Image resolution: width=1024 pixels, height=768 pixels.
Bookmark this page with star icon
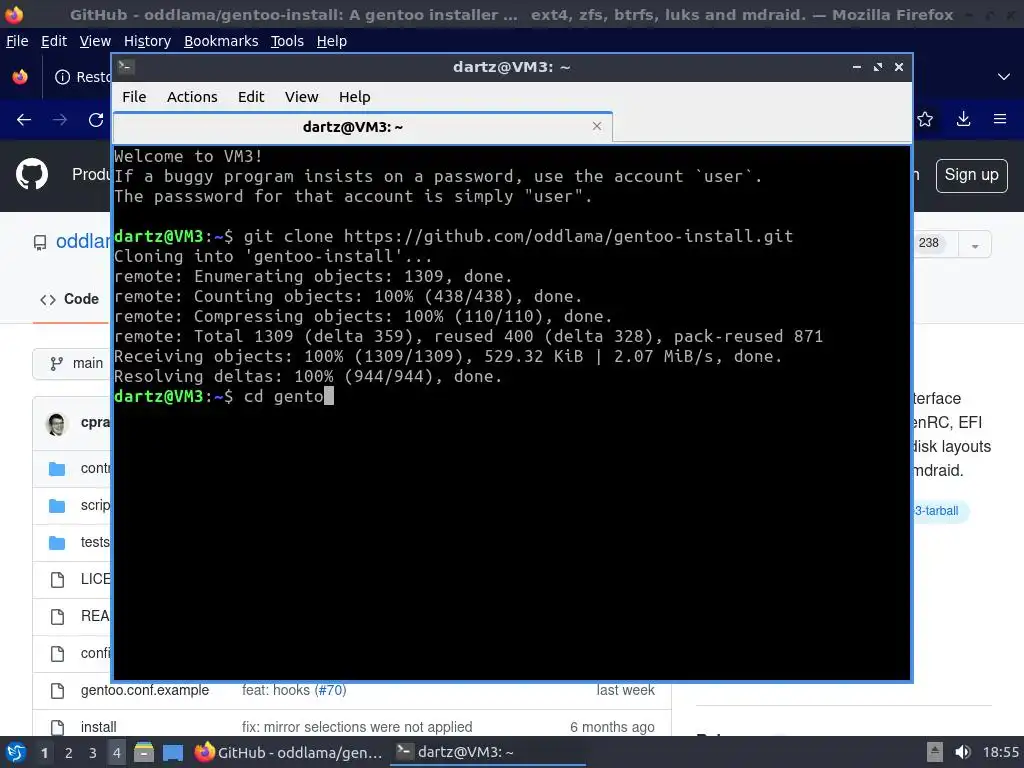[x=925, y=119]
